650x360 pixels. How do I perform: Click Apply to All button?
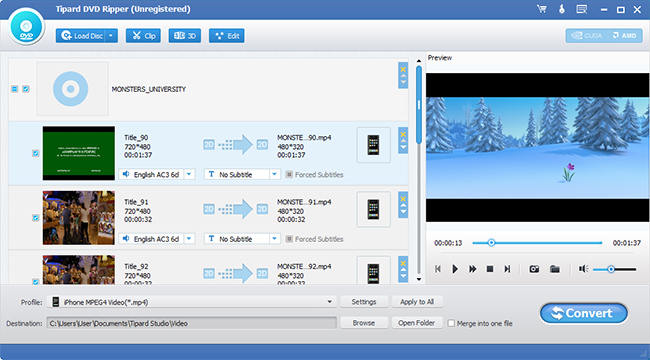417,302
